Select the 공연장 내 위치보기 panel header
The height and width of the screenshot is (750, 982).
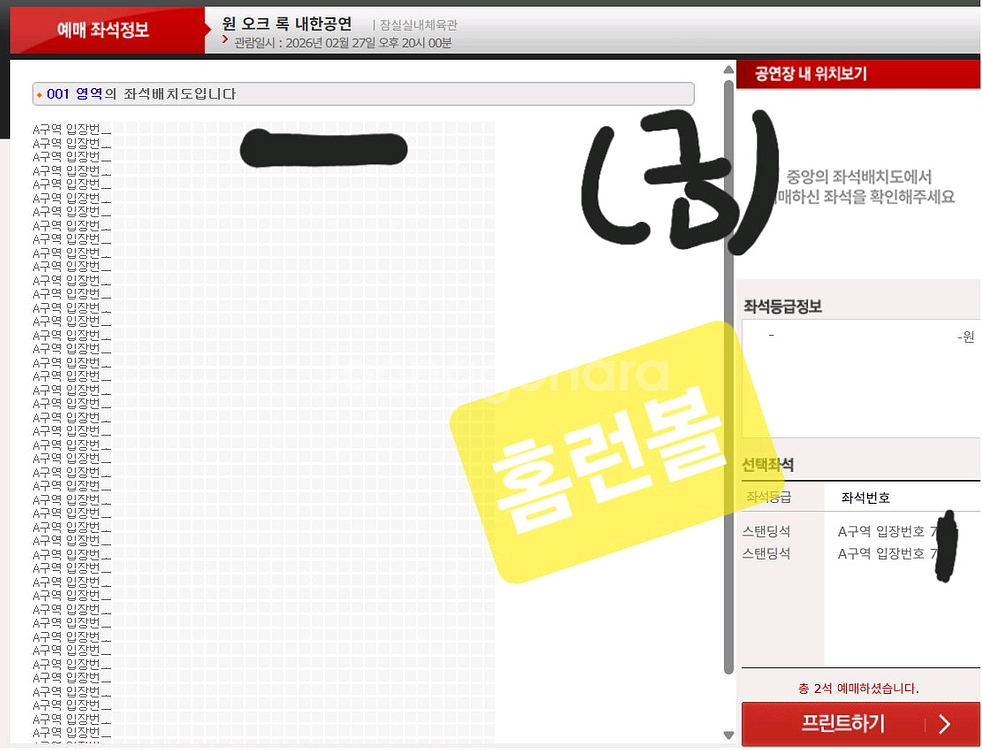tap(811, 73)
